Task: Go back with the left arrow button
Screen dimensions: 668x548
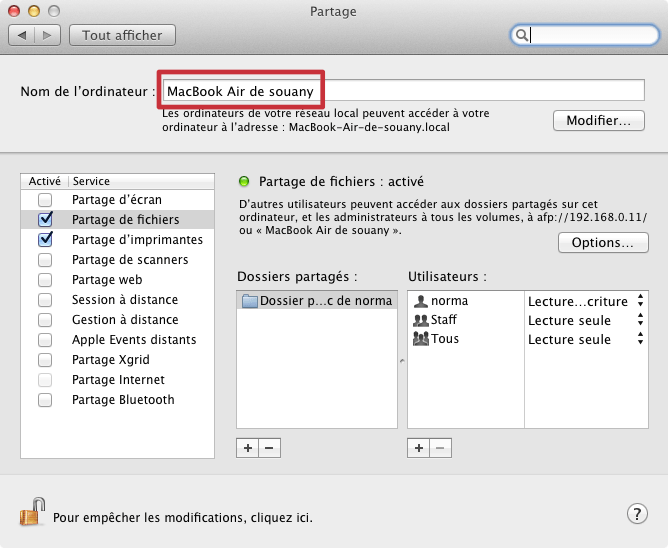Action: point(22,35)
